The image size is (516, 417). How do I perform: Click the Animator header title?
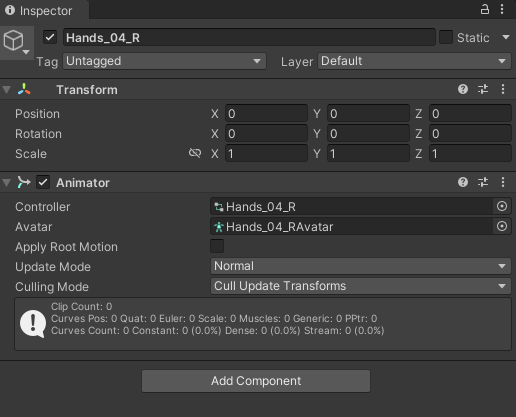pyautogui.click(x=83, y=183)
